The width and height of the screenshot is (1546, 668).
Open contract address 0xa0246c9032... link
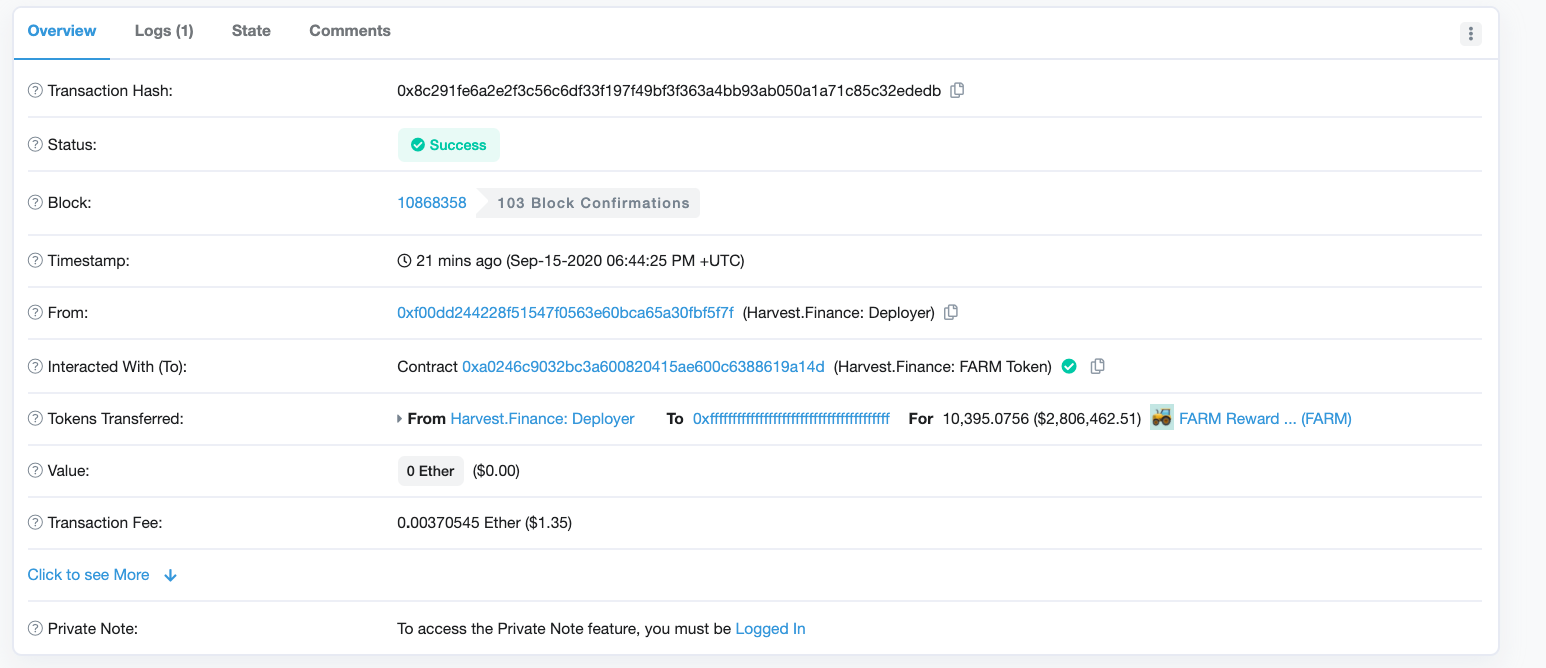tap(643, 367)
